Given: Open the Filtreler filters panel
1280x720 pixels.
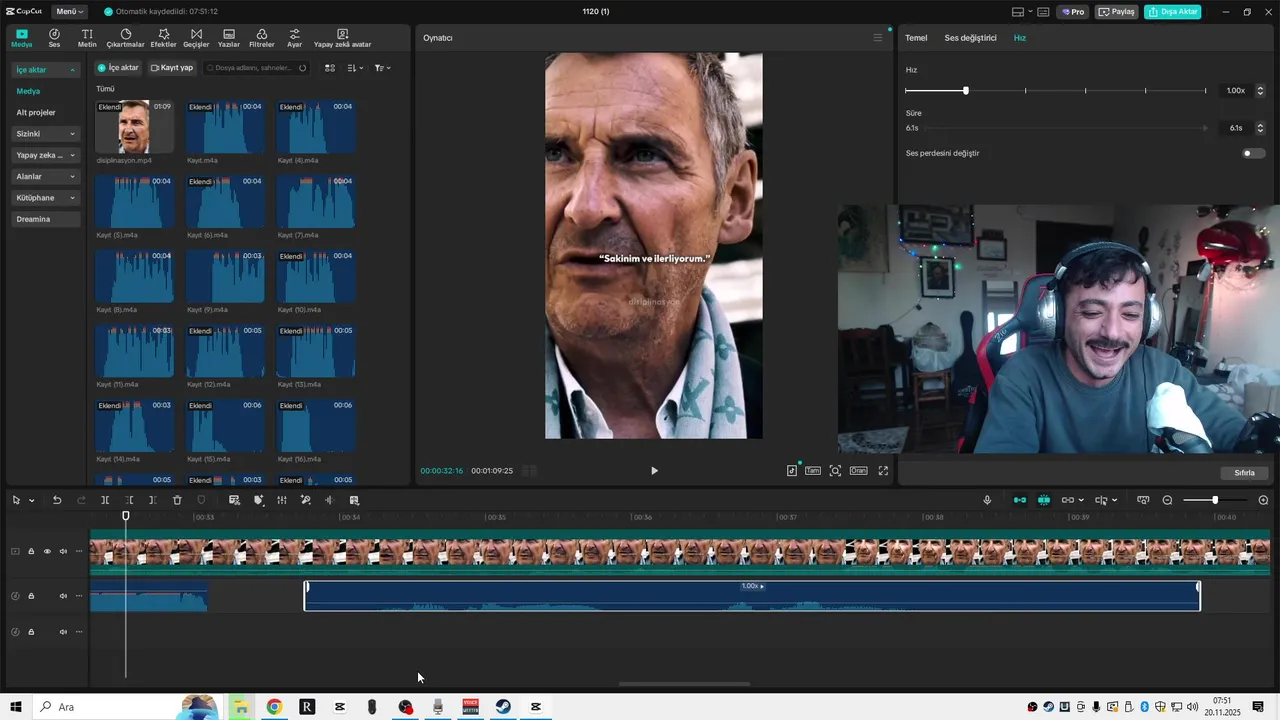Looking at the screenshot, I should [x=261, y=38].
